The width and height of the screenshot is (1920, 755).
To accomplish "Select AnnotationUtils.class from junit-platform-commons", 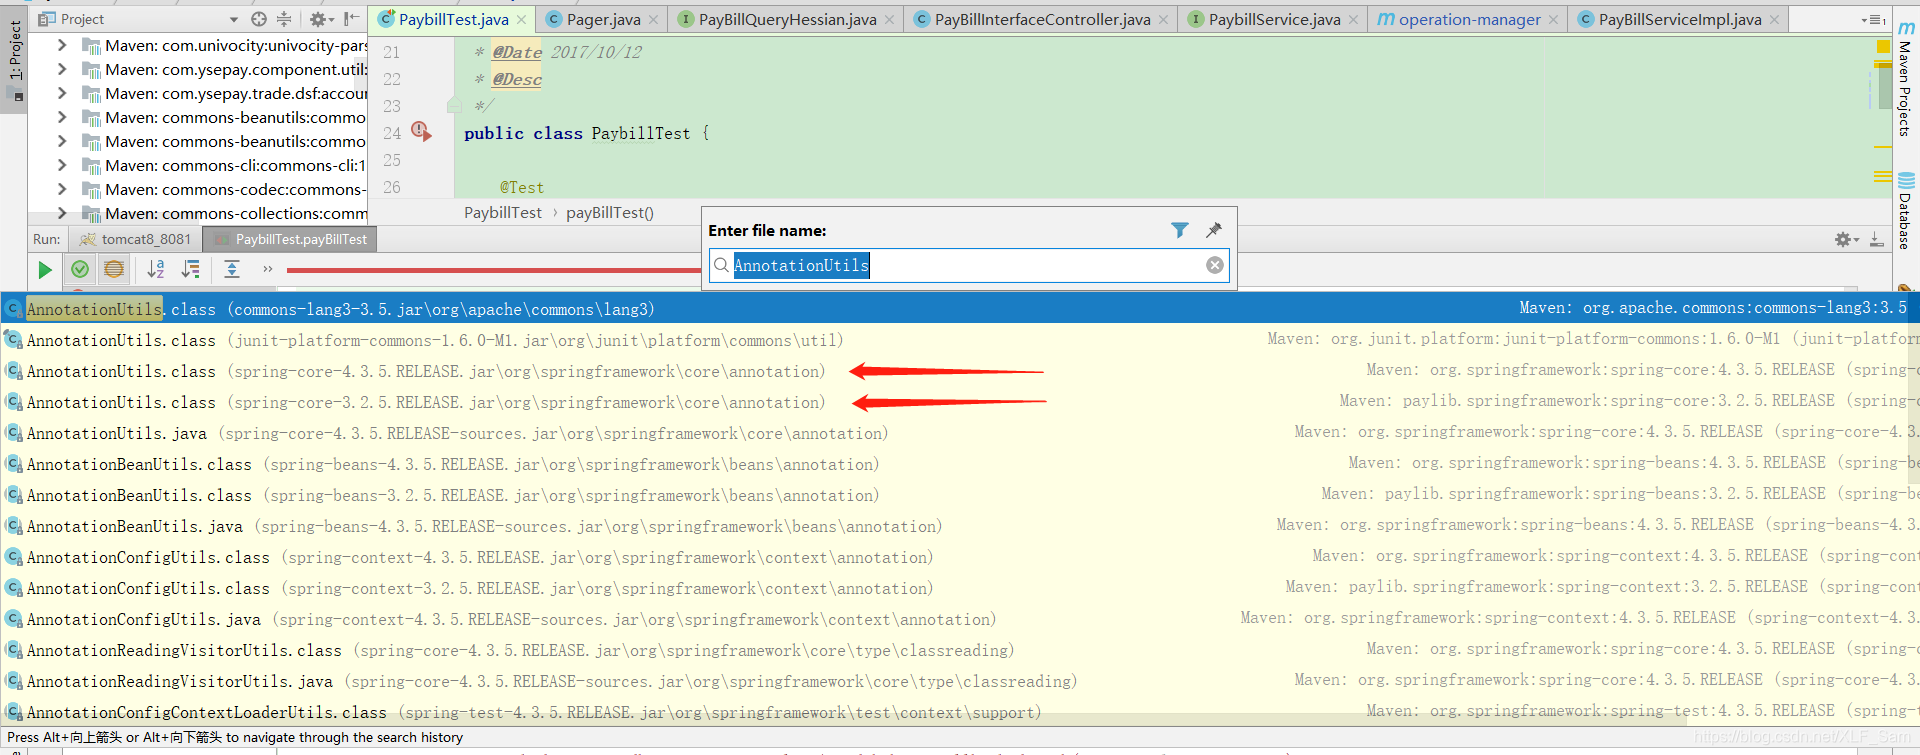I will [960, 340].
